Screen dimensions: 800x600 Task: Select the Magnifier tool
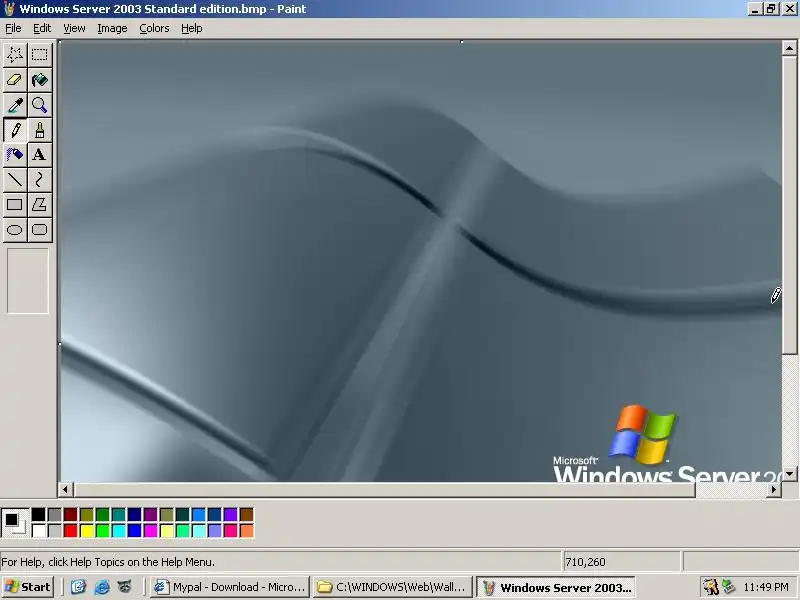click(x=40, y=105)
